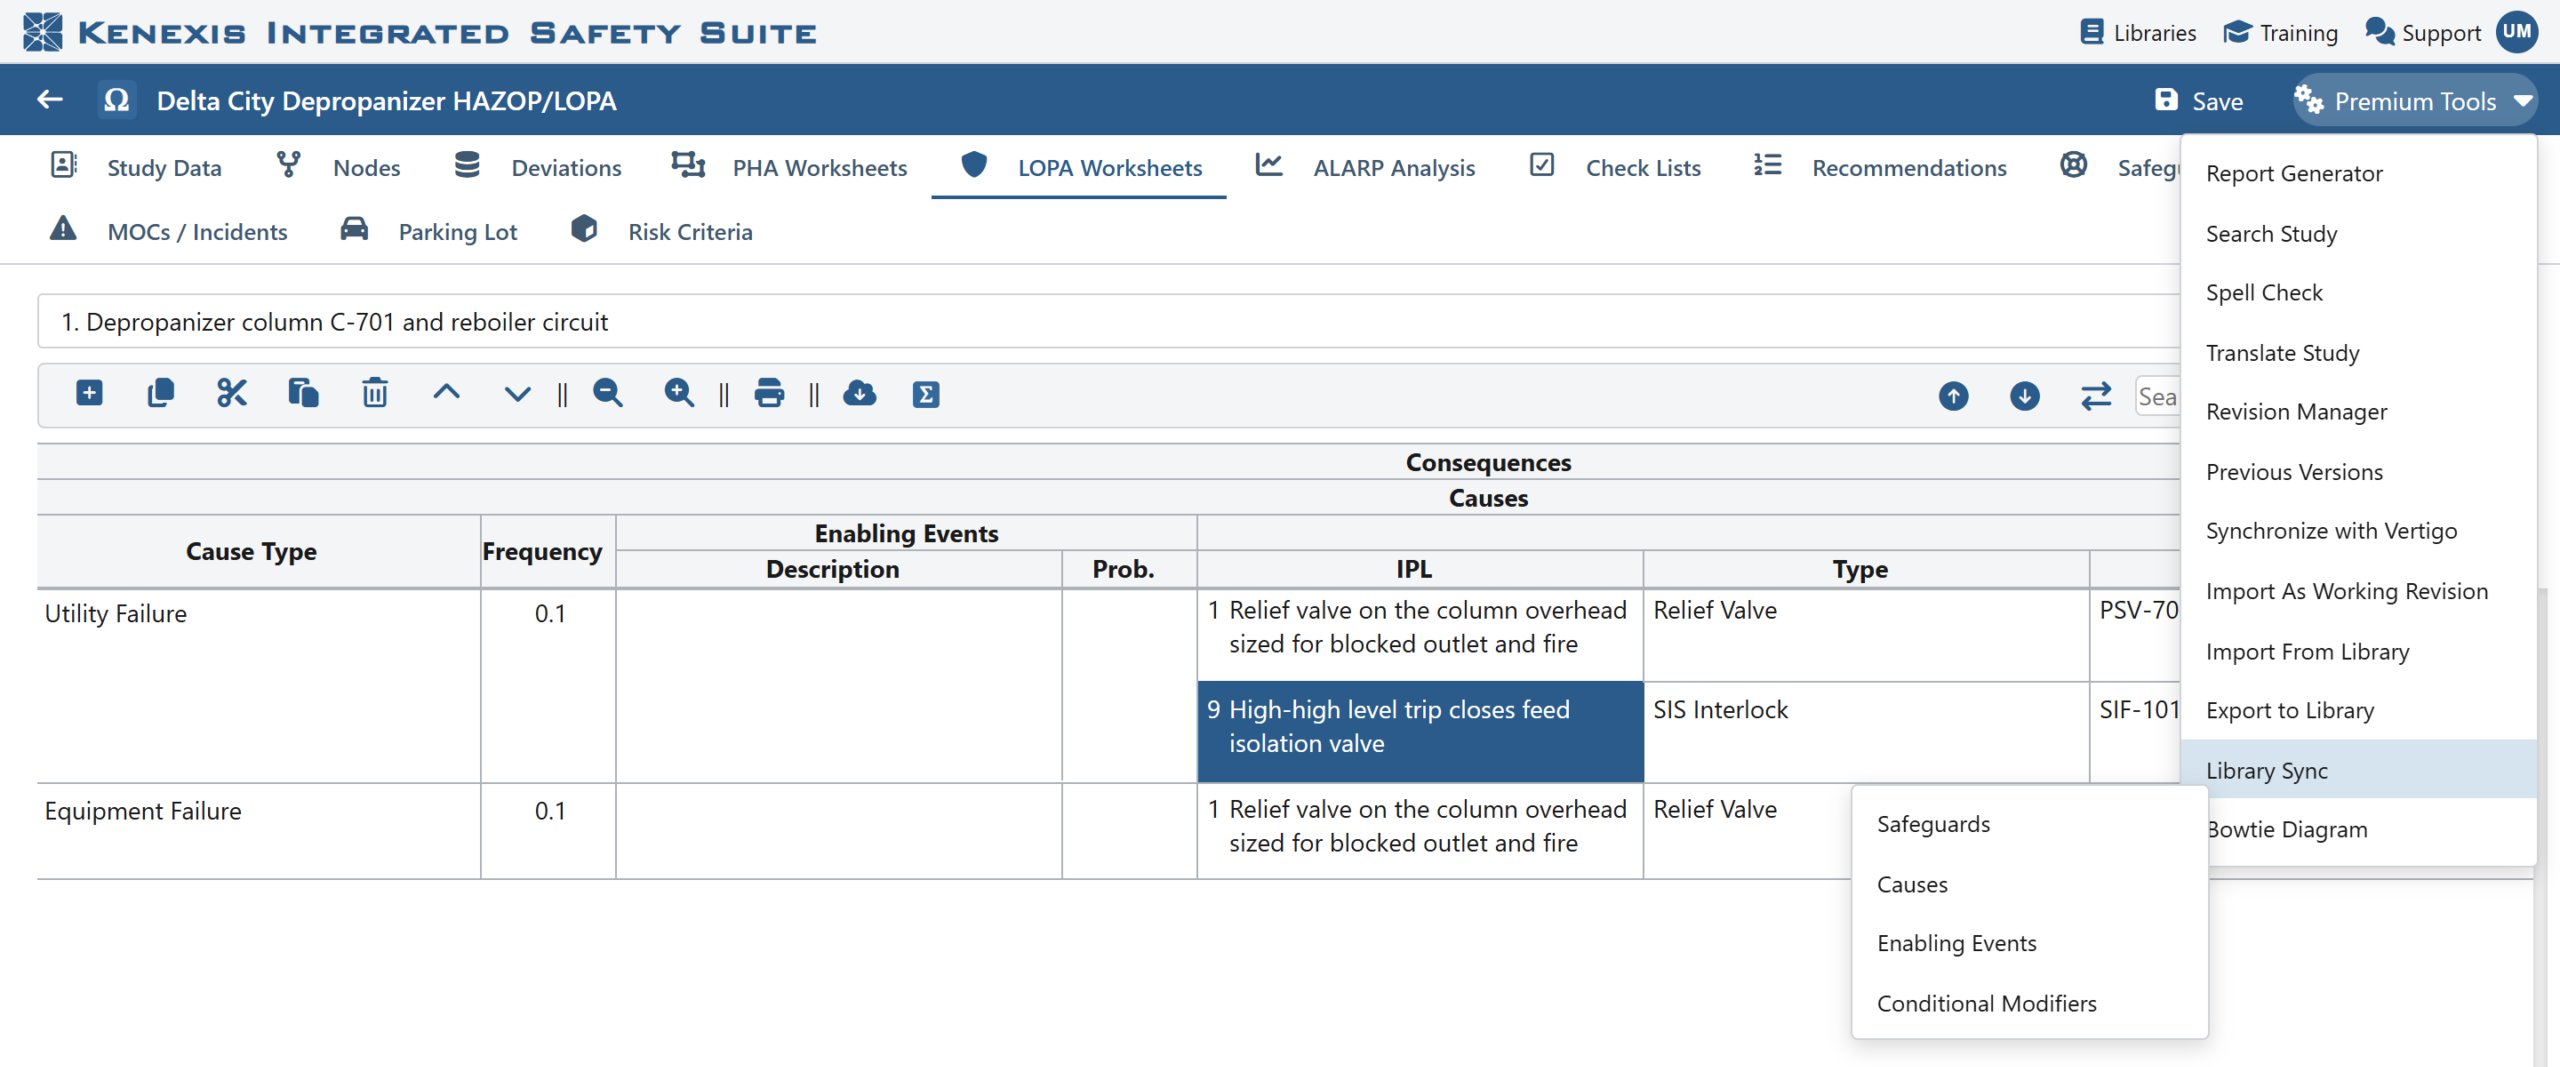Open the MOCs / Incidents tab
The image size is (2560, 1067).
click(x=168, y=231)
